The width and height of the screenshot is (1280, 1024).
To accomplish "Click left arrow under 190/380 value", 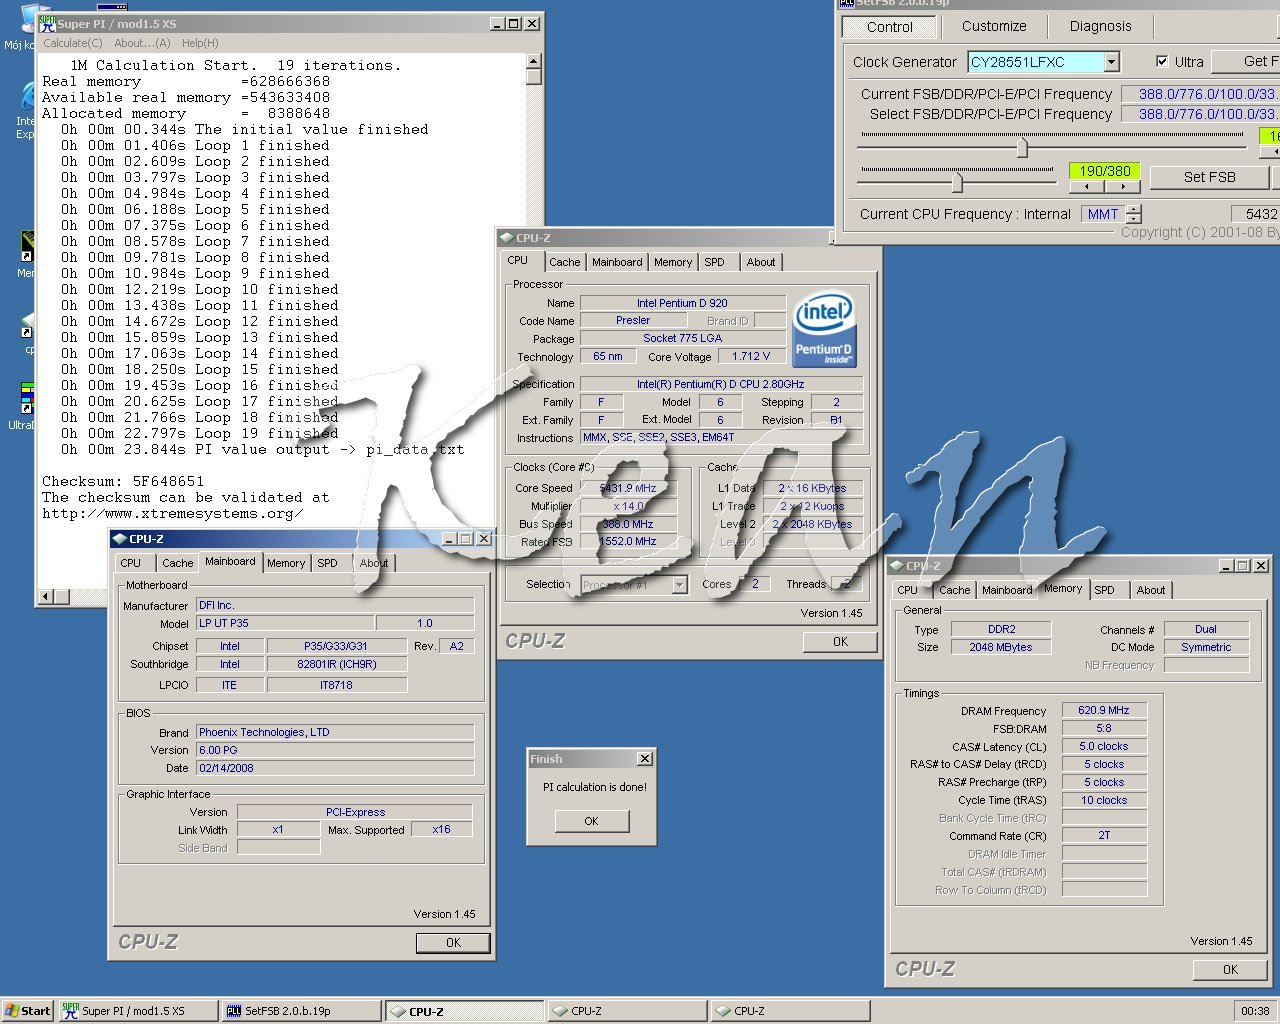I will pyautogui.click(x=1086, y=186).
